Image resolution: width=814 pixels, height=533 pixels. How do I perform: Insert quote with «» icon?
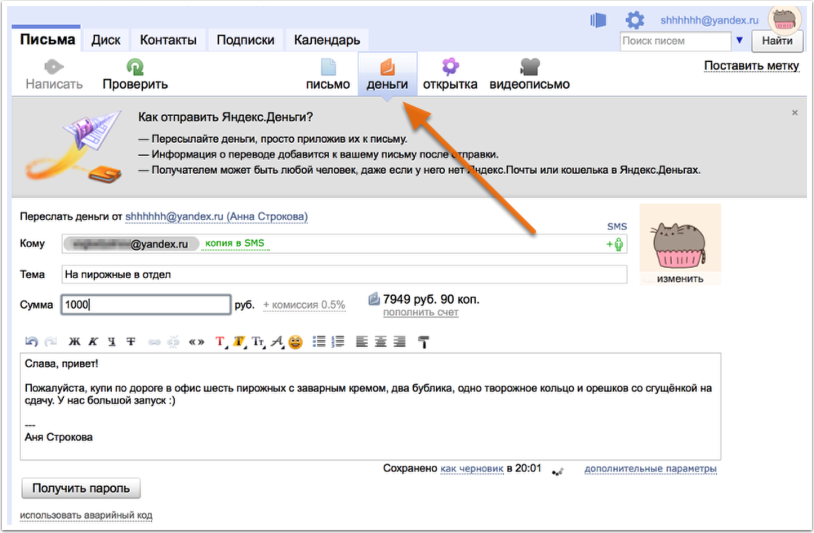[196, 341]
